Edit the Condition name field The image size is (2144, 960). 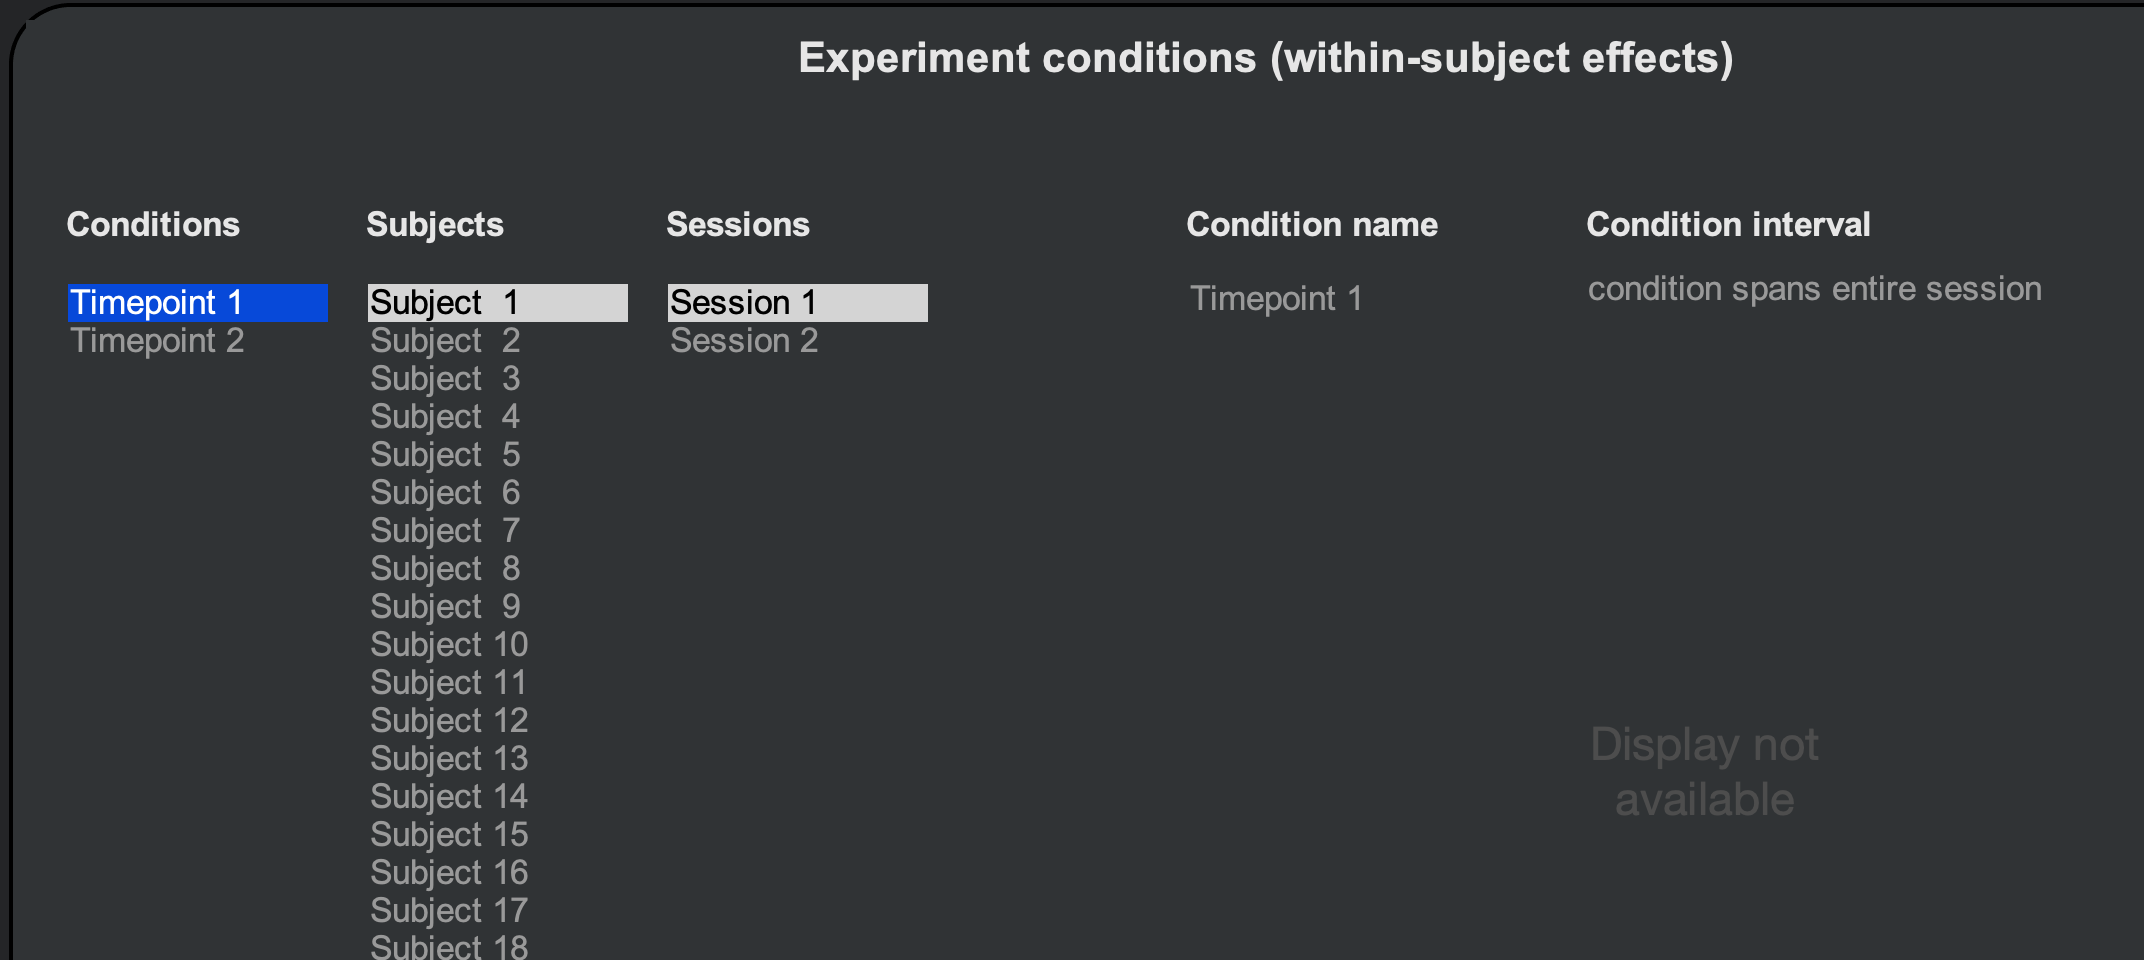1276,298
